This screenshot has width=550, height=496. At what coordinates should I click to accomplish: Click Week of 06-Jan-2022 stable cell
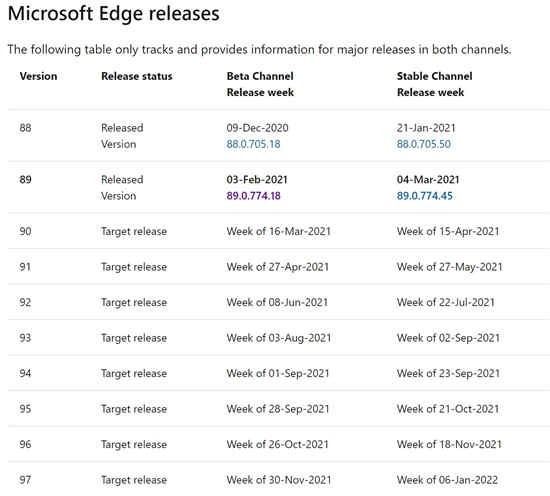coord(447,480)
